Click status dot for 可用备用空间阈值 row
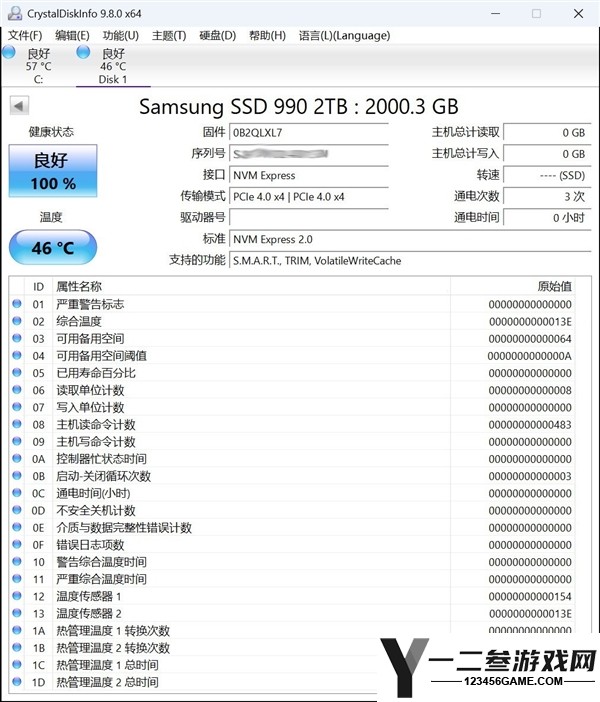600x702 pixels. click(17, 355)
